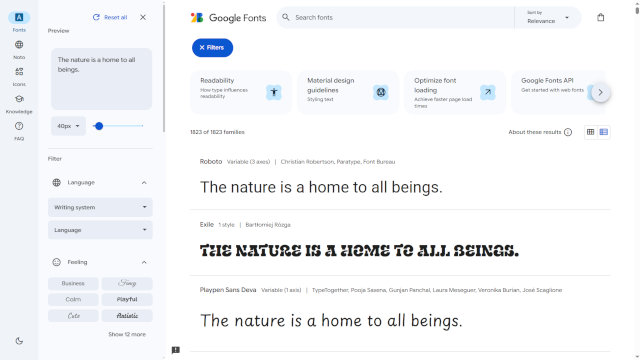Collapse the Language filter section
The height and width of the screenshot is (360, 640).
click(144, 182)
